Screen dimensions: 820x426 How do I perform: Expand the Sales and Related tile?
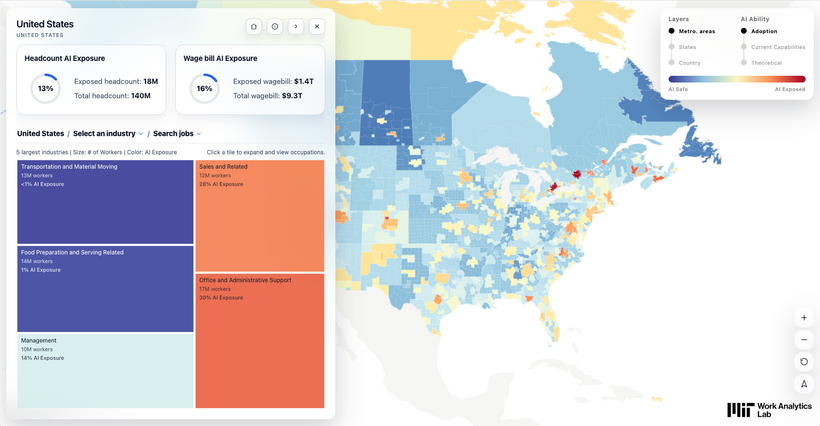click(x=260, y=216)
